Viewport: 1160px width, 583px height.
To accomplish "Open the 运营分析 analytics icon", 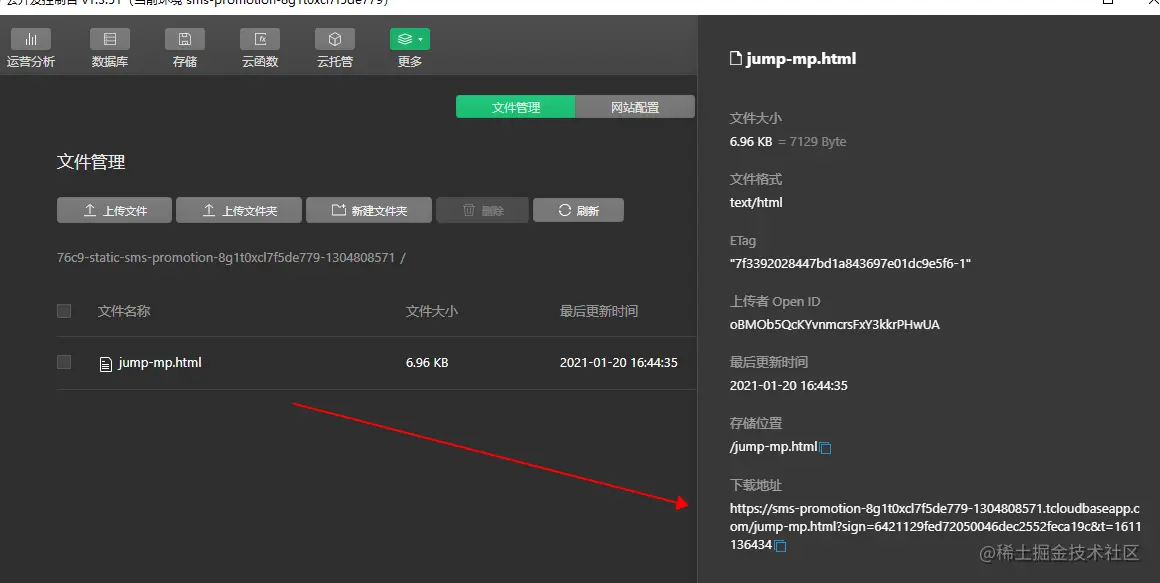I will click(31, 39).
